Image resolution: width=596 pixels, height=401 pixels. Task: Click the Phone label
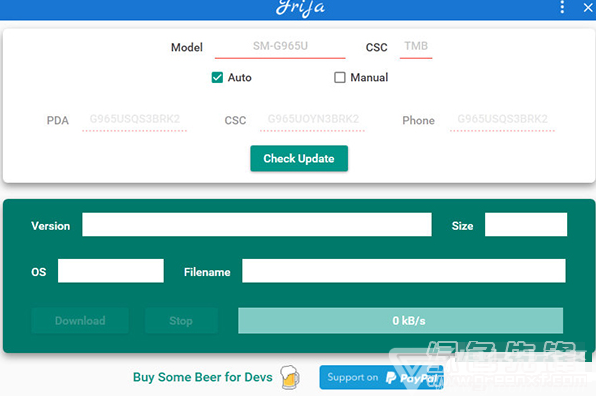[418, 120]
